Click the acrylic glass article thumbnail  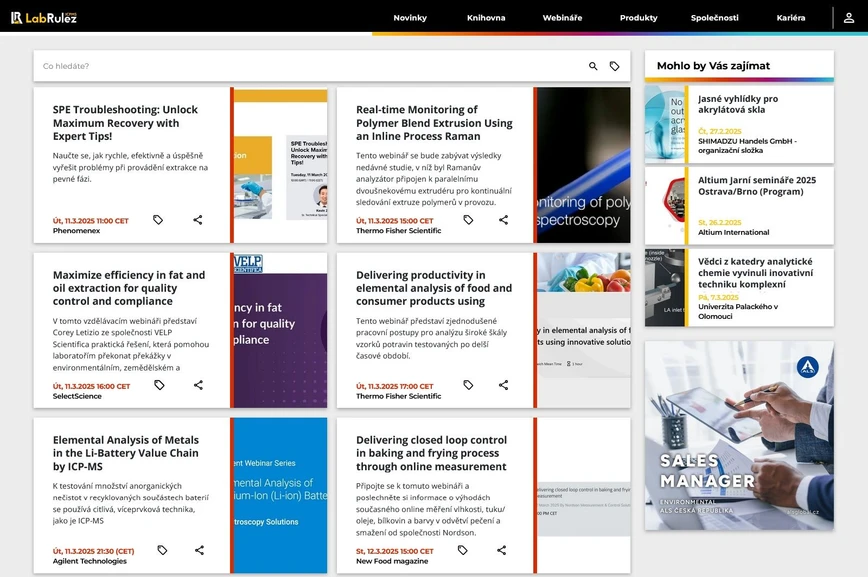point(665,123)
